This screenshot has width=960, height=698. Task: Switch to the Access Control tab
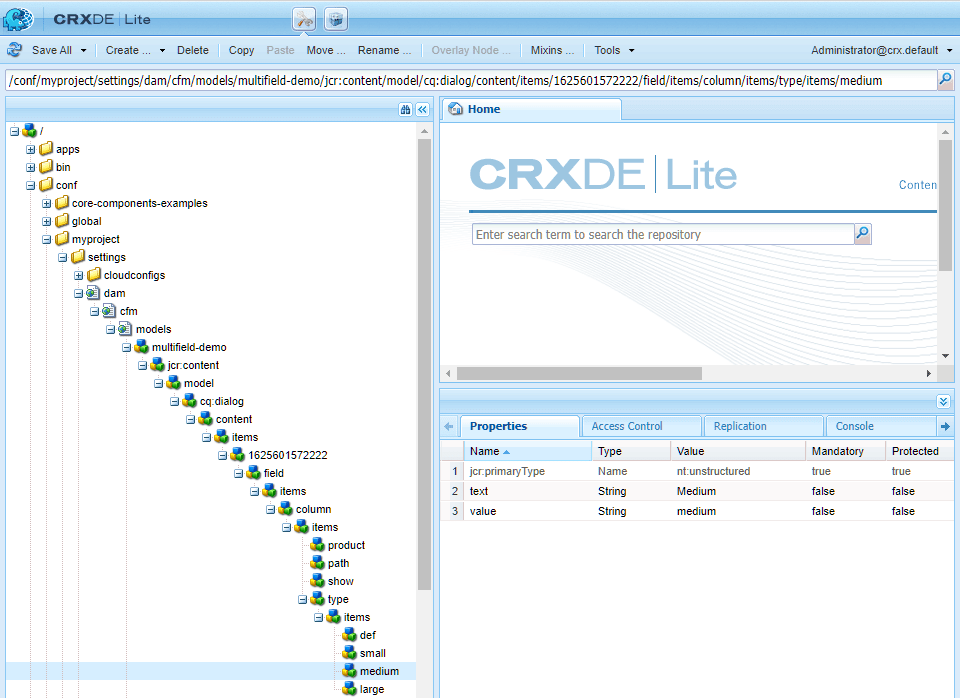coord(641,426)
